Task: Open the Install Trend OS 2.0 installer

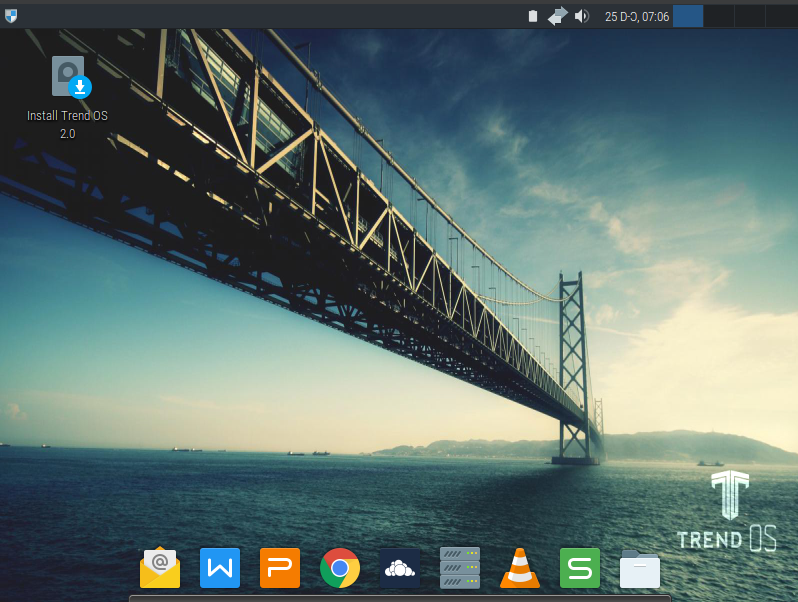Action: [68, 77]
